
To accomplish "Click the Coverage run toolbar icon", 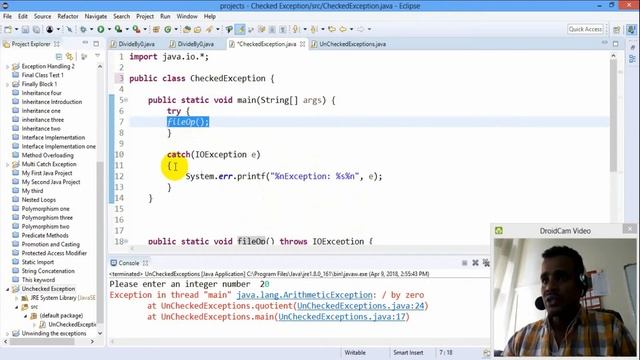I will (x=118, y=29).
